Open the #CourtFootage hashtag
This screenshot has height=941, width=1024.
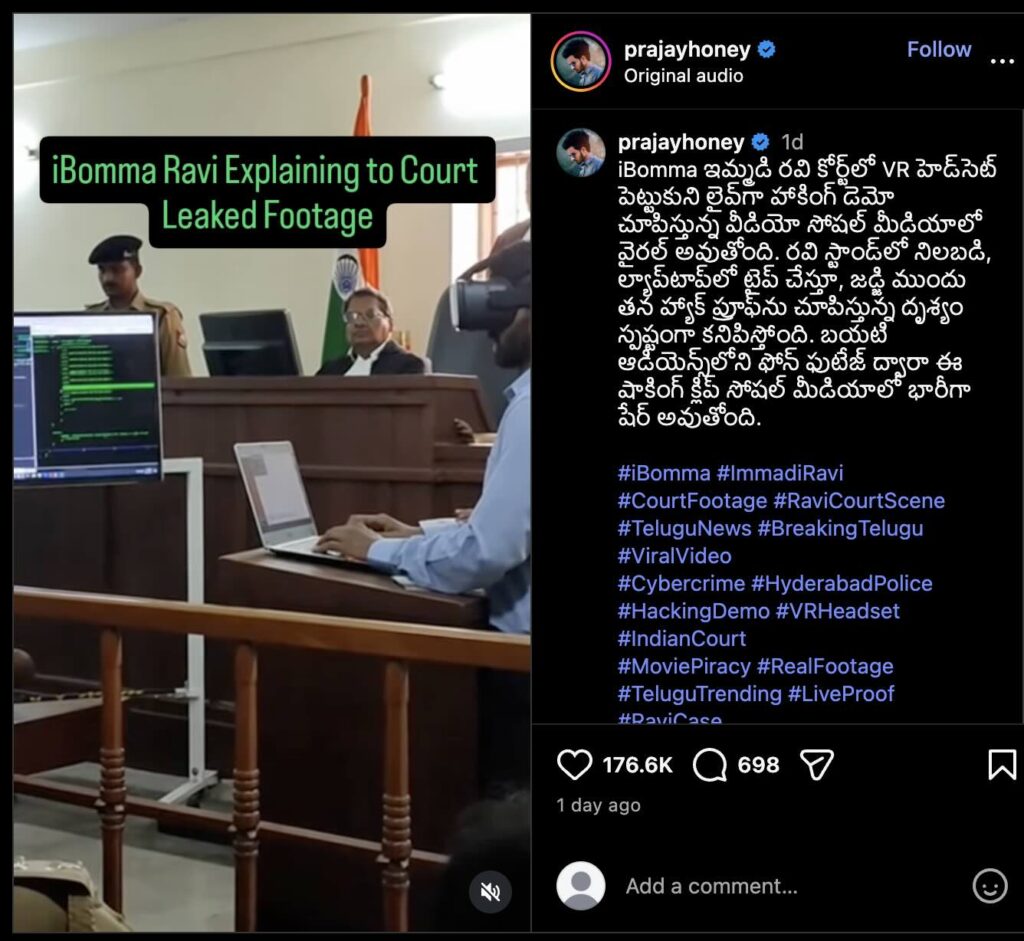tap(692, 501)
